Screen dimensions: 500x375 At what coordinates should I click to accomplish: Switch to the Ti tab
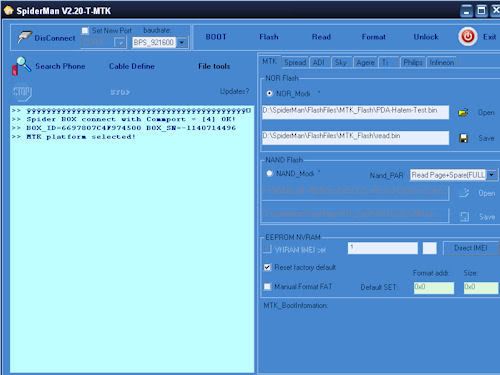point(389,62)
